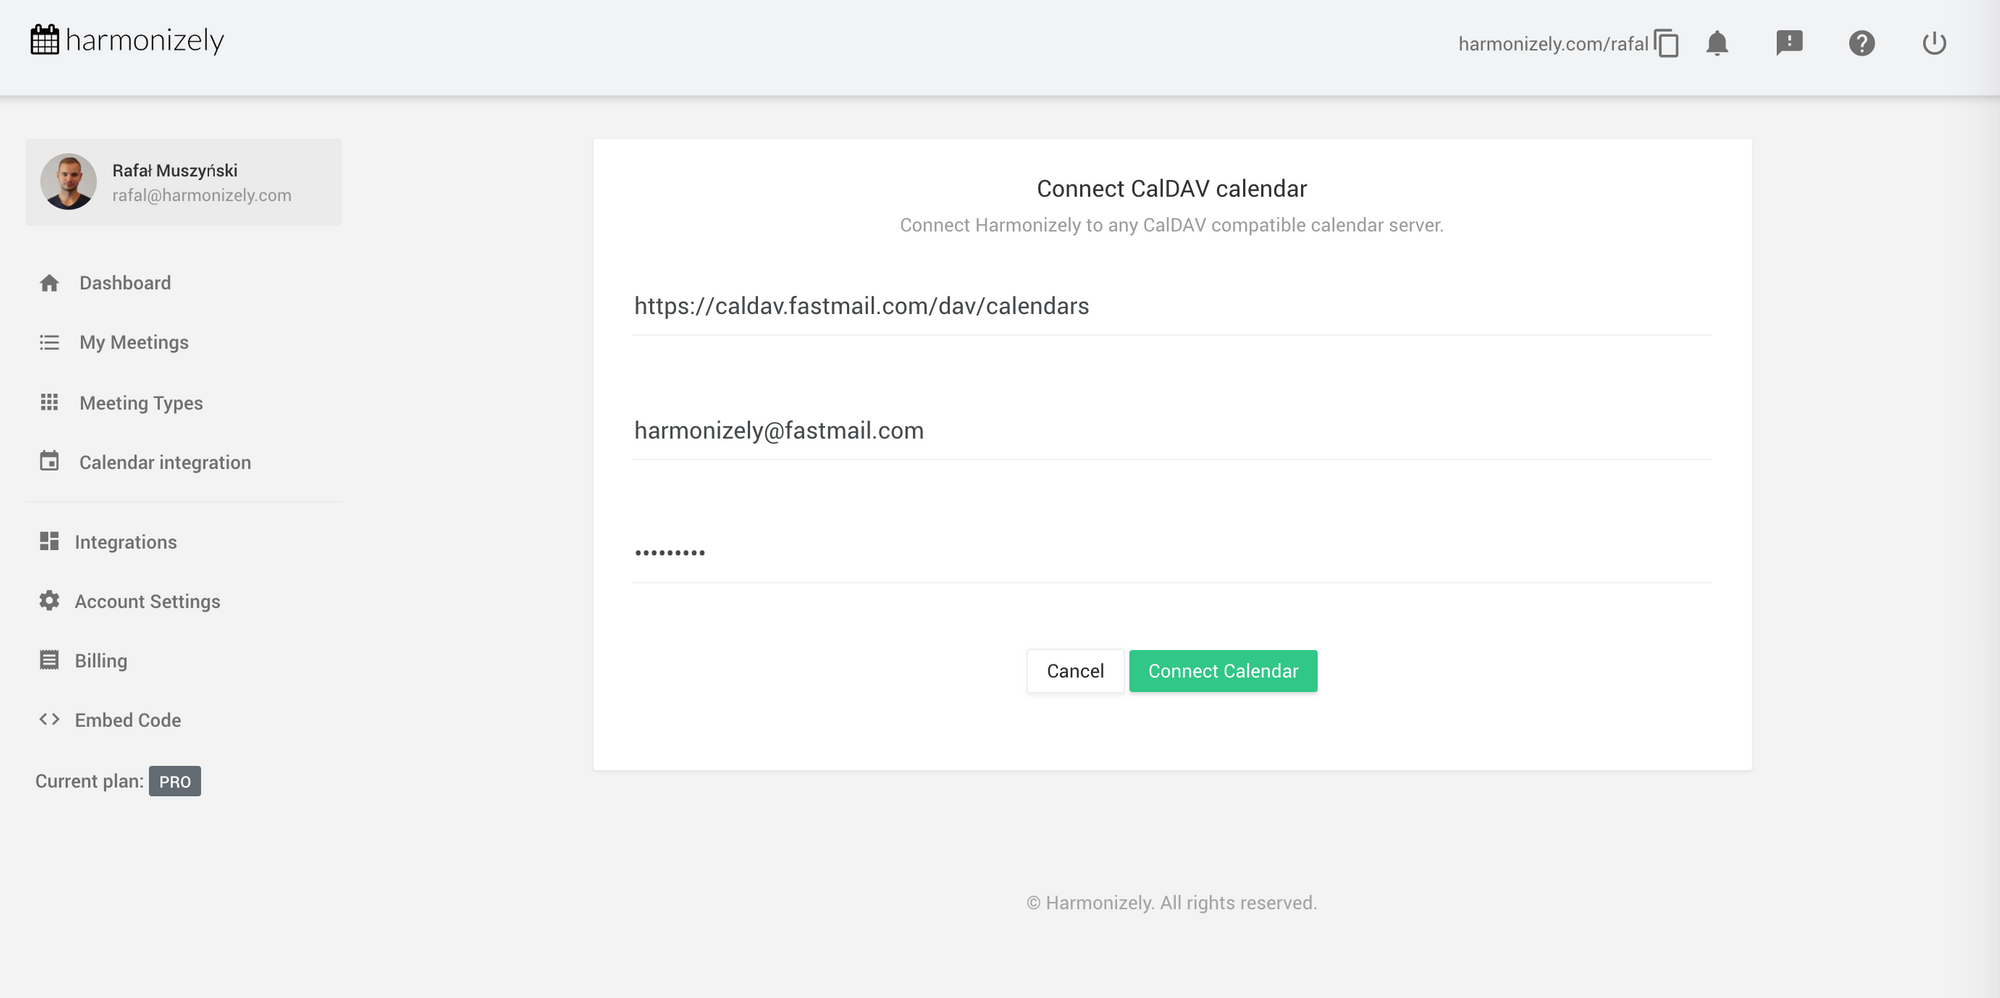Viewport: 2000px width, 998px height.
Task: Click the Account Settings gear icon
Action: click(49, 600)
